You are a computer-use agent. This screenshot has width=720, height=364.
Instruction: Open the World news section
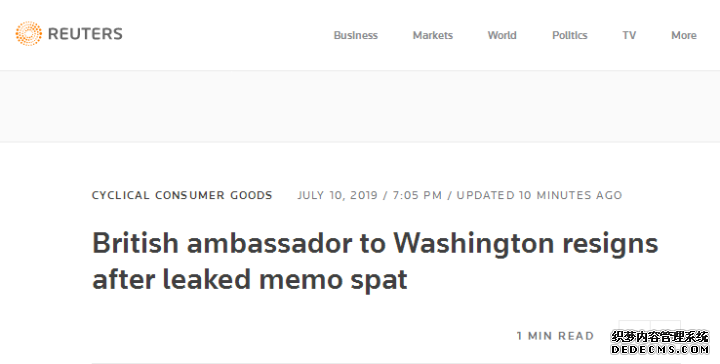click(x=502, y=35)
